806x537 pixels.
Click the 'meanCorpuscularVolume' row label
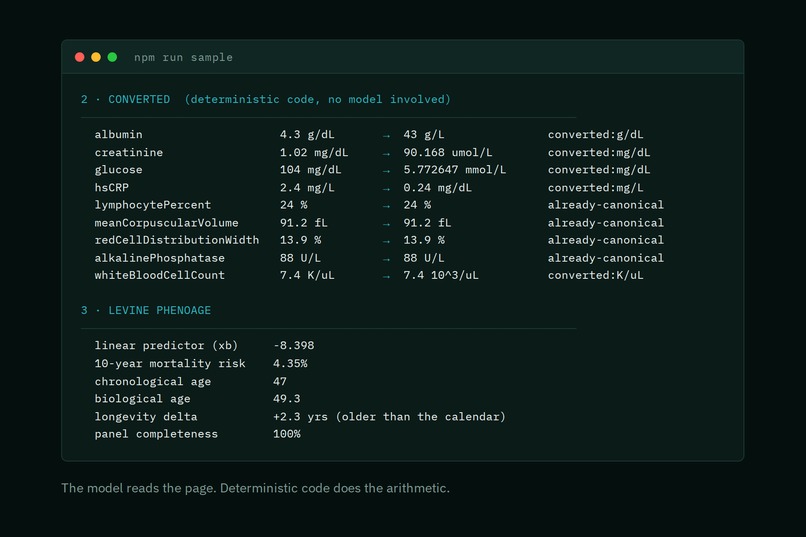coord(167,223)
